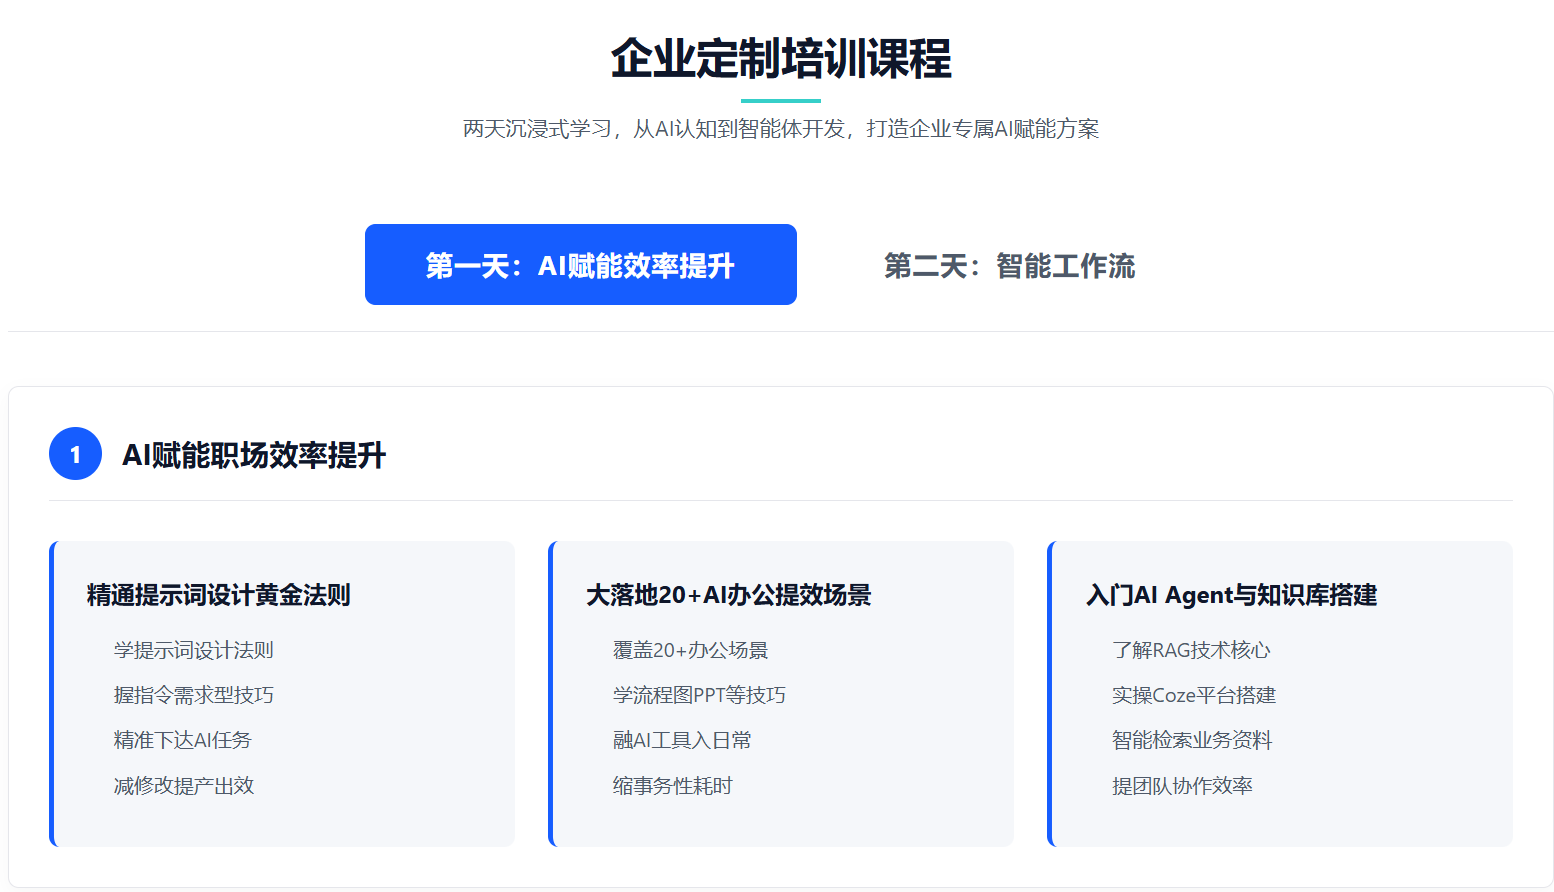The image size is (1554, 892).
Task: Click the 智能检索业务资料 list item
Action: [1191, 740]
